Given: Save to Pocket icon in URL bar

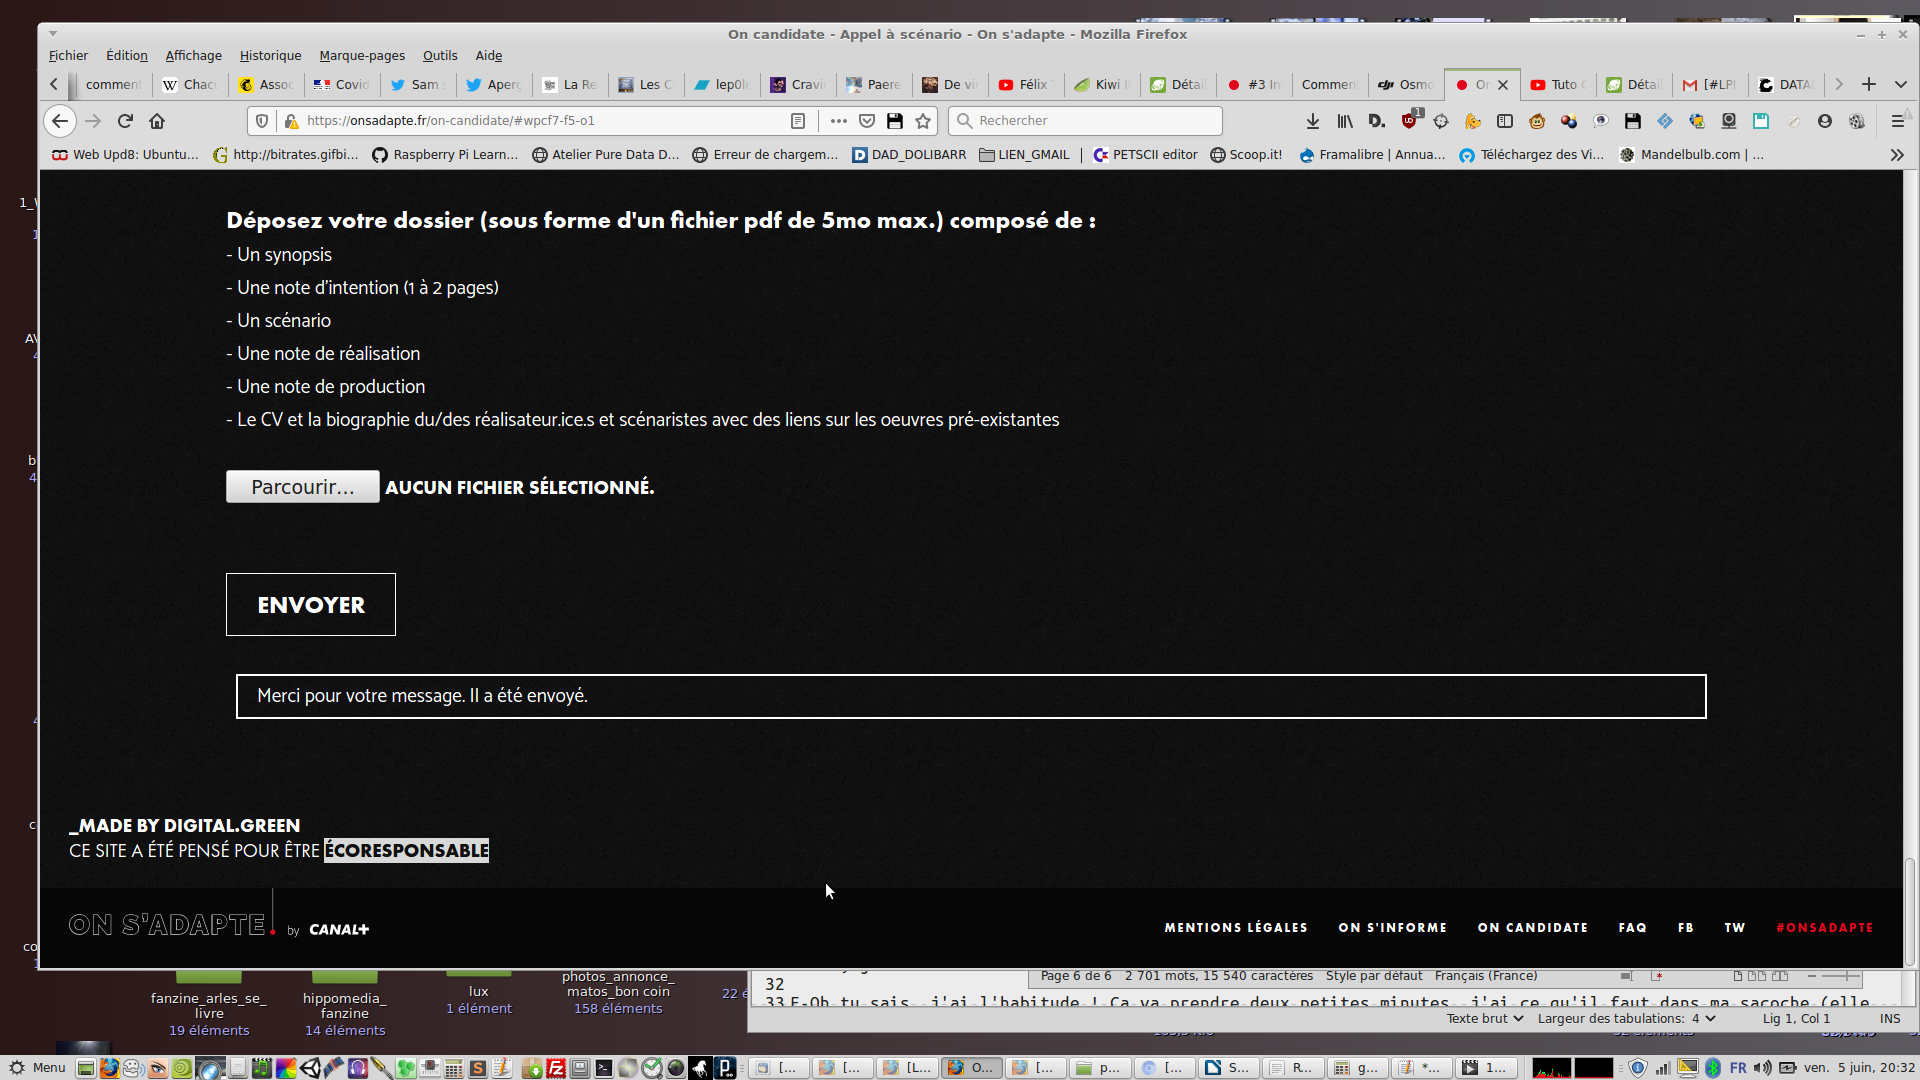Looking at the screenshot, I should [x=867, y=121].
